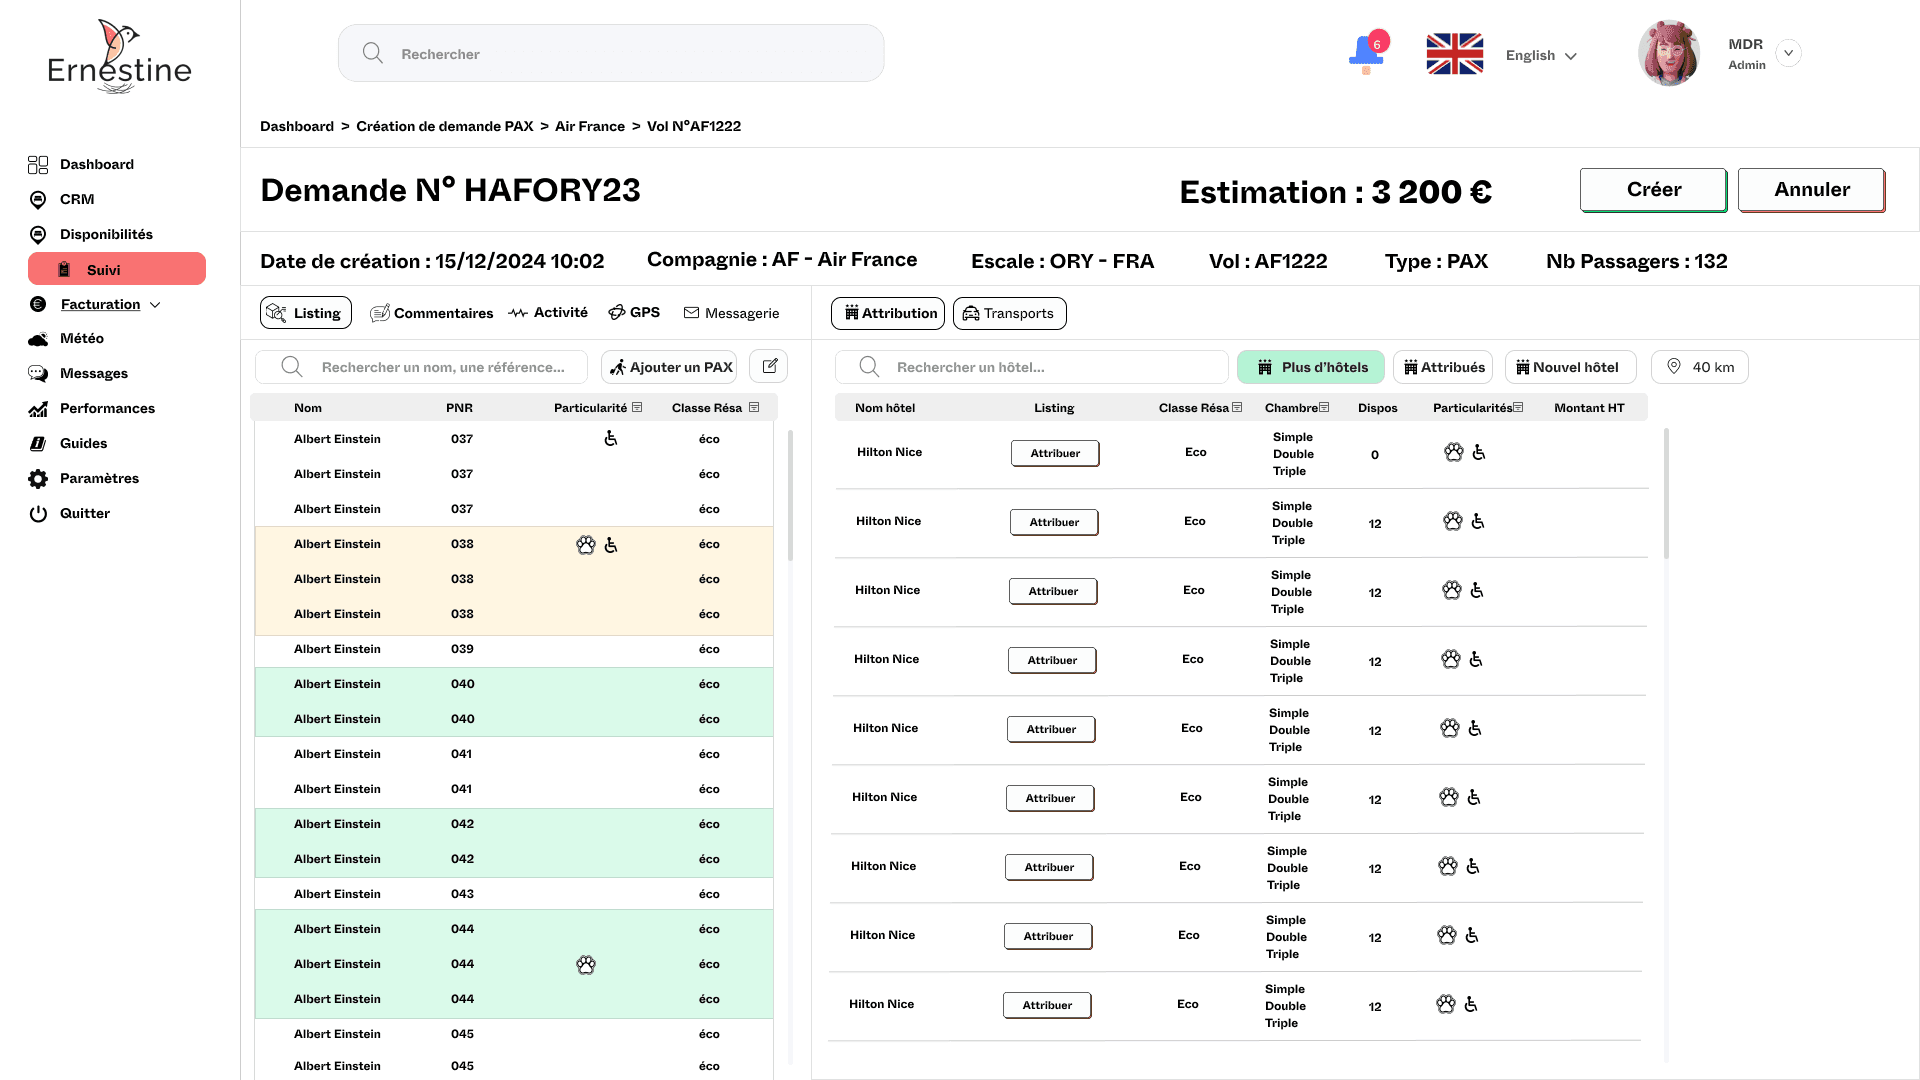Screen dimensions: 1920x1080
Task: Click the wheelchair icon on first PNR 037 row
Action: click(x=611, y=439)
